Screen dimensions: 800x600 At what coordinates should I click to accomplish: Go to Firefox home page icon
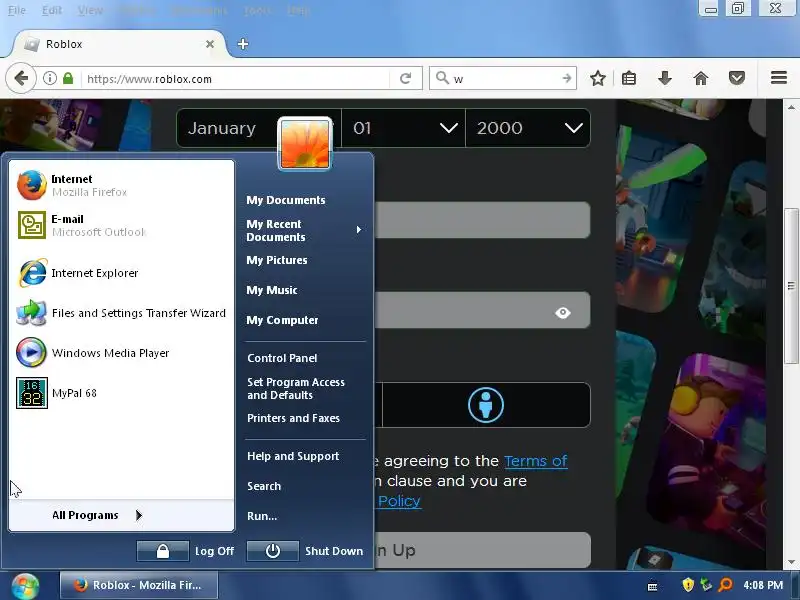pos(701,79)
